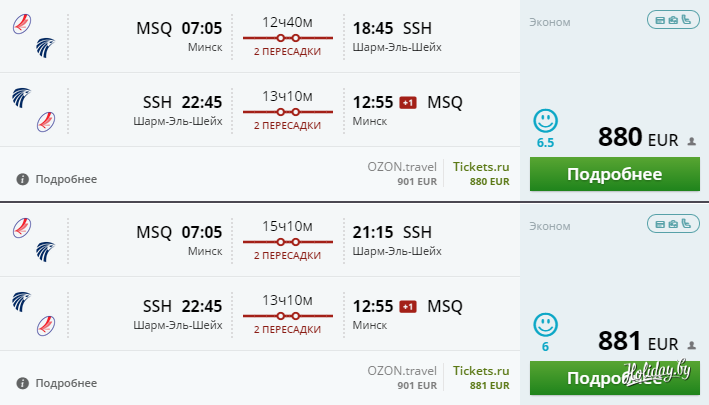Click the 15ч10м two-transfer route line
Screen dimensions: 709x405
pos(287,242)
